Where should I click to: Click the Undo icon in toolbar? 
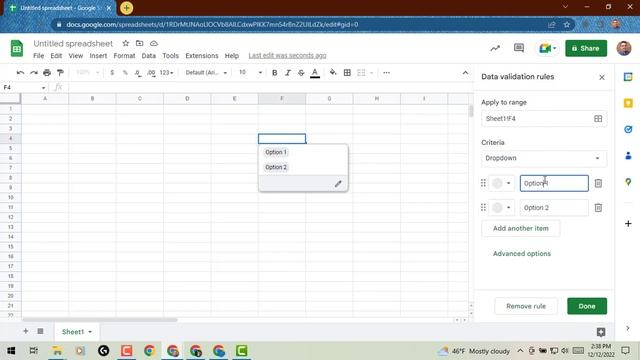(20, 73)
